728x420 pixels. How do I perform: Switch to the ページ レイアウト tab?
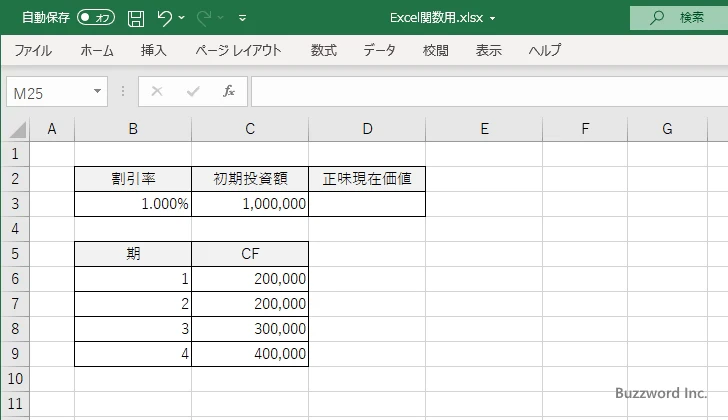pyautogui.click(x=238, y=50)
